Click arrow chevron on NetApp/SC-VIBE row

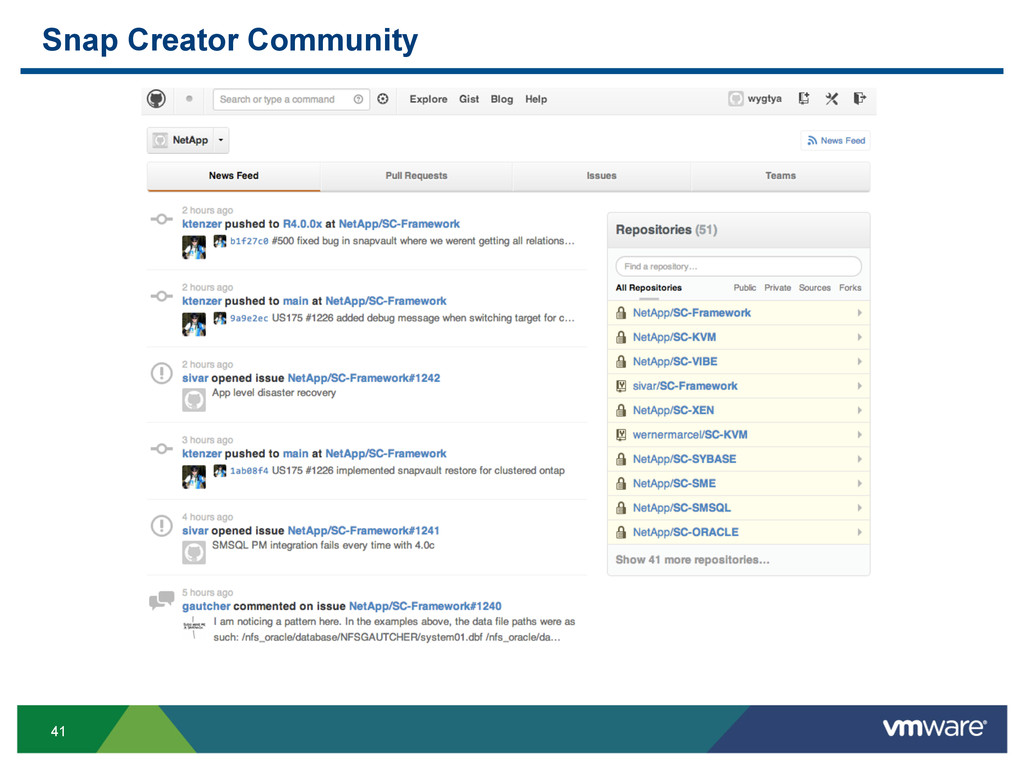pyautogui.click(x=859, y=361)
